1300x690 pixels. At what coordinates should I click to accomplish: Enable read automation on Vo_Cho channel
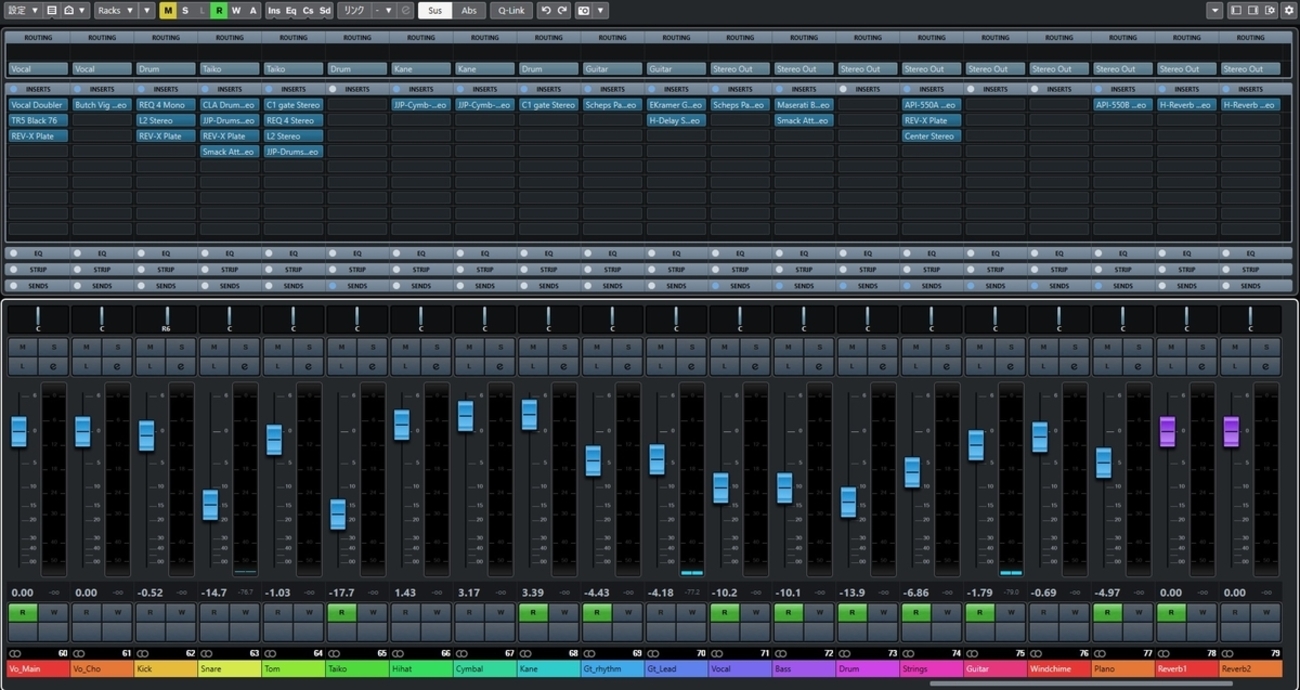point(86,612)
